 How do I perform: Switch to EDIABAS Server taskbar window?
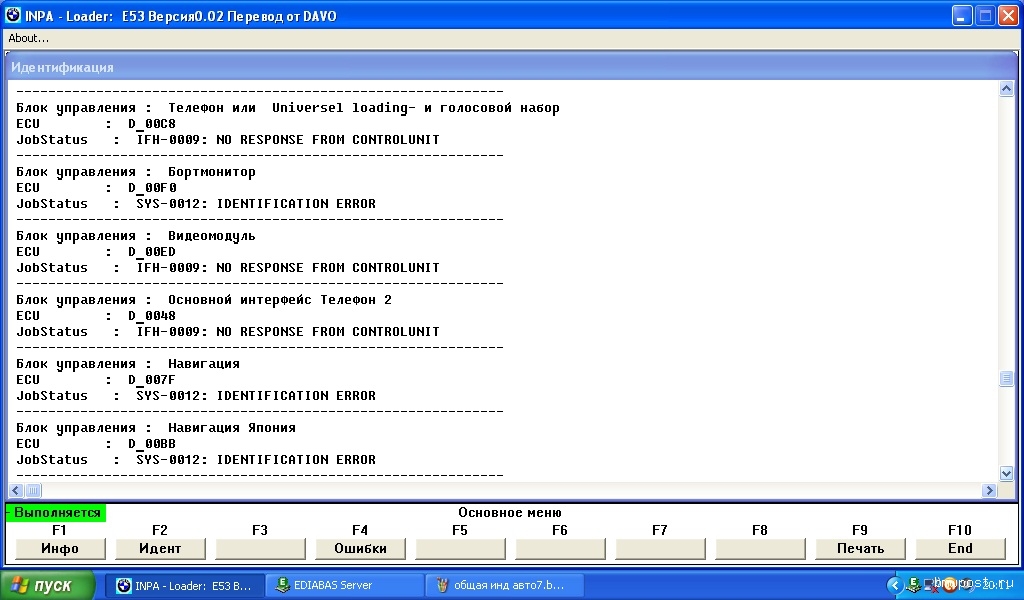pyautogui.click(x=345, y=585)
